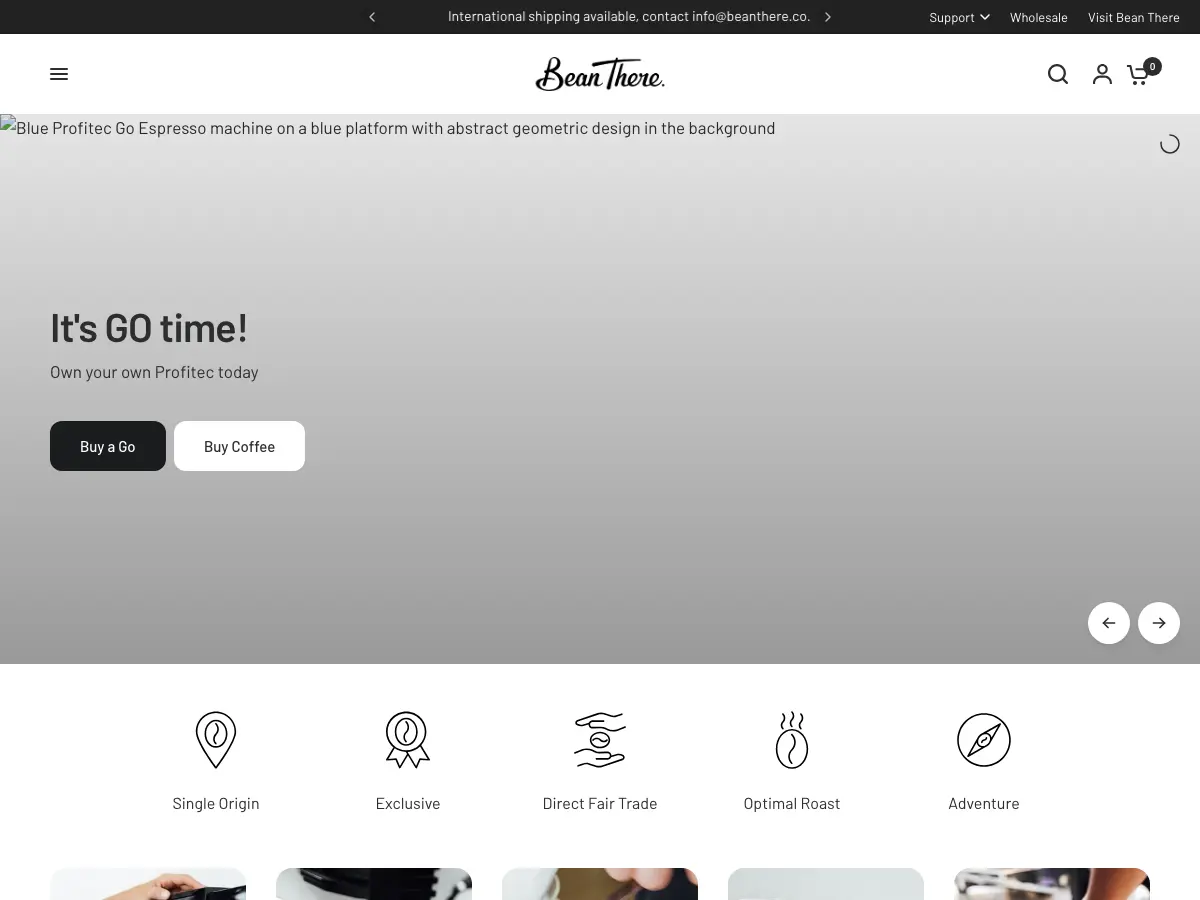Show next announcement in top bar
This screenshot has width=1200, height=900.
[828, 17]
